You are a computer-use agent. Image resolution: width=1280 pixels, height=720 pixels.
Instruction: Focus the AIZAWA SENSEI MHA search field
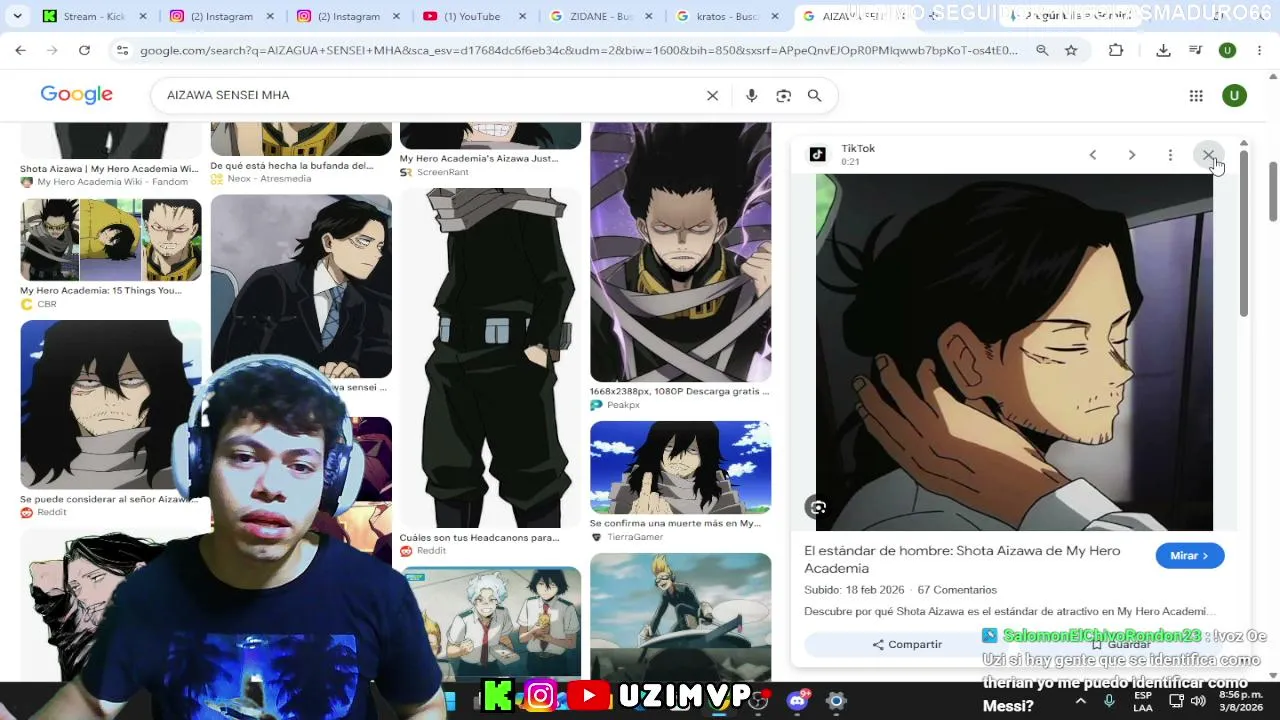(430, 95)
